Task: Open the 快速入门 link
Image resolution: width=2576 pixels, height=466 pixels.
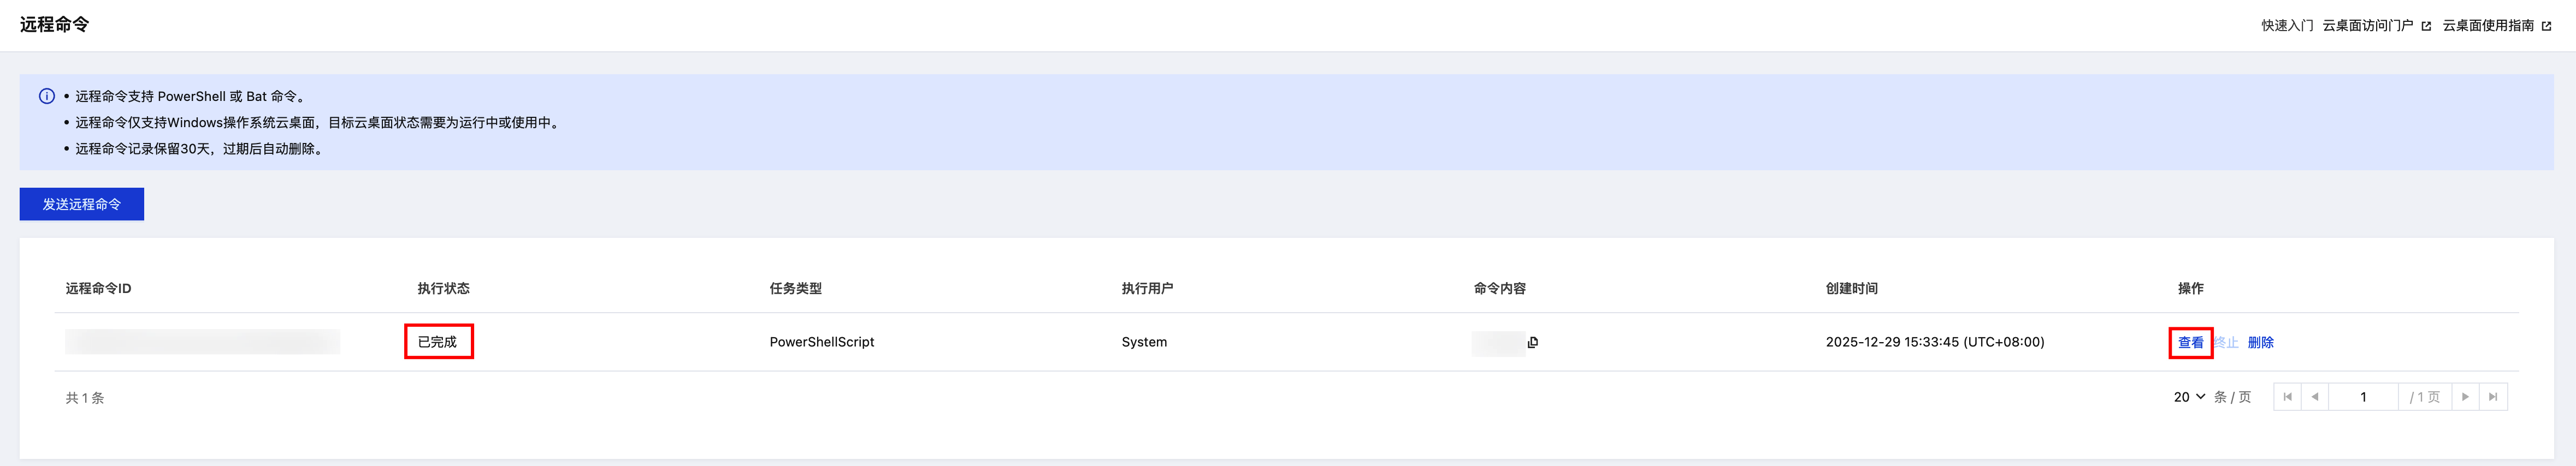Action: (2287, 26)
